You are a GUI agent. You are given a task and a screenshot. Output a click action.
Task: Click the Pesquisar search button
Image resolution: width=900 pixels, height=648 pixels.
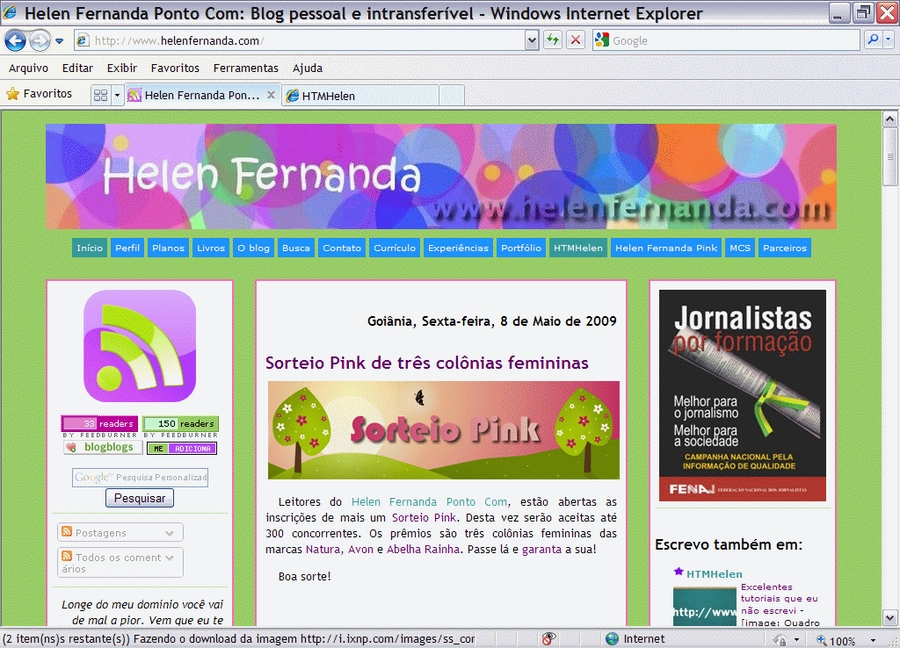tap(139, 498)
